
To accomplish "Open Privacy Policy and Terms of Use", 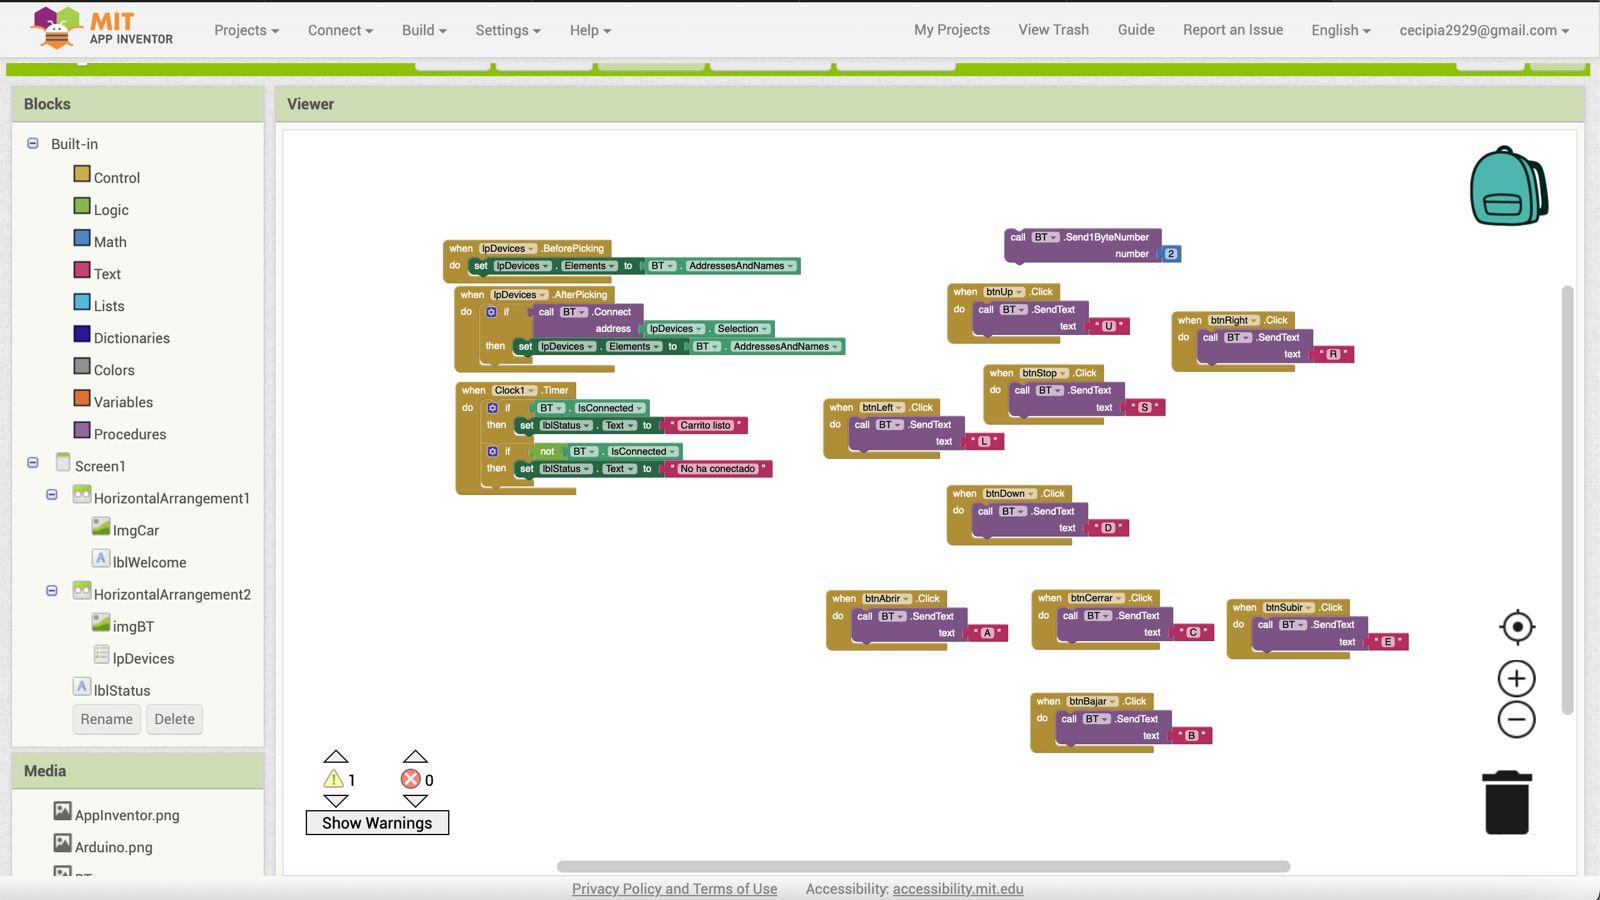I will pyautogui.click(x=674, y=889).
